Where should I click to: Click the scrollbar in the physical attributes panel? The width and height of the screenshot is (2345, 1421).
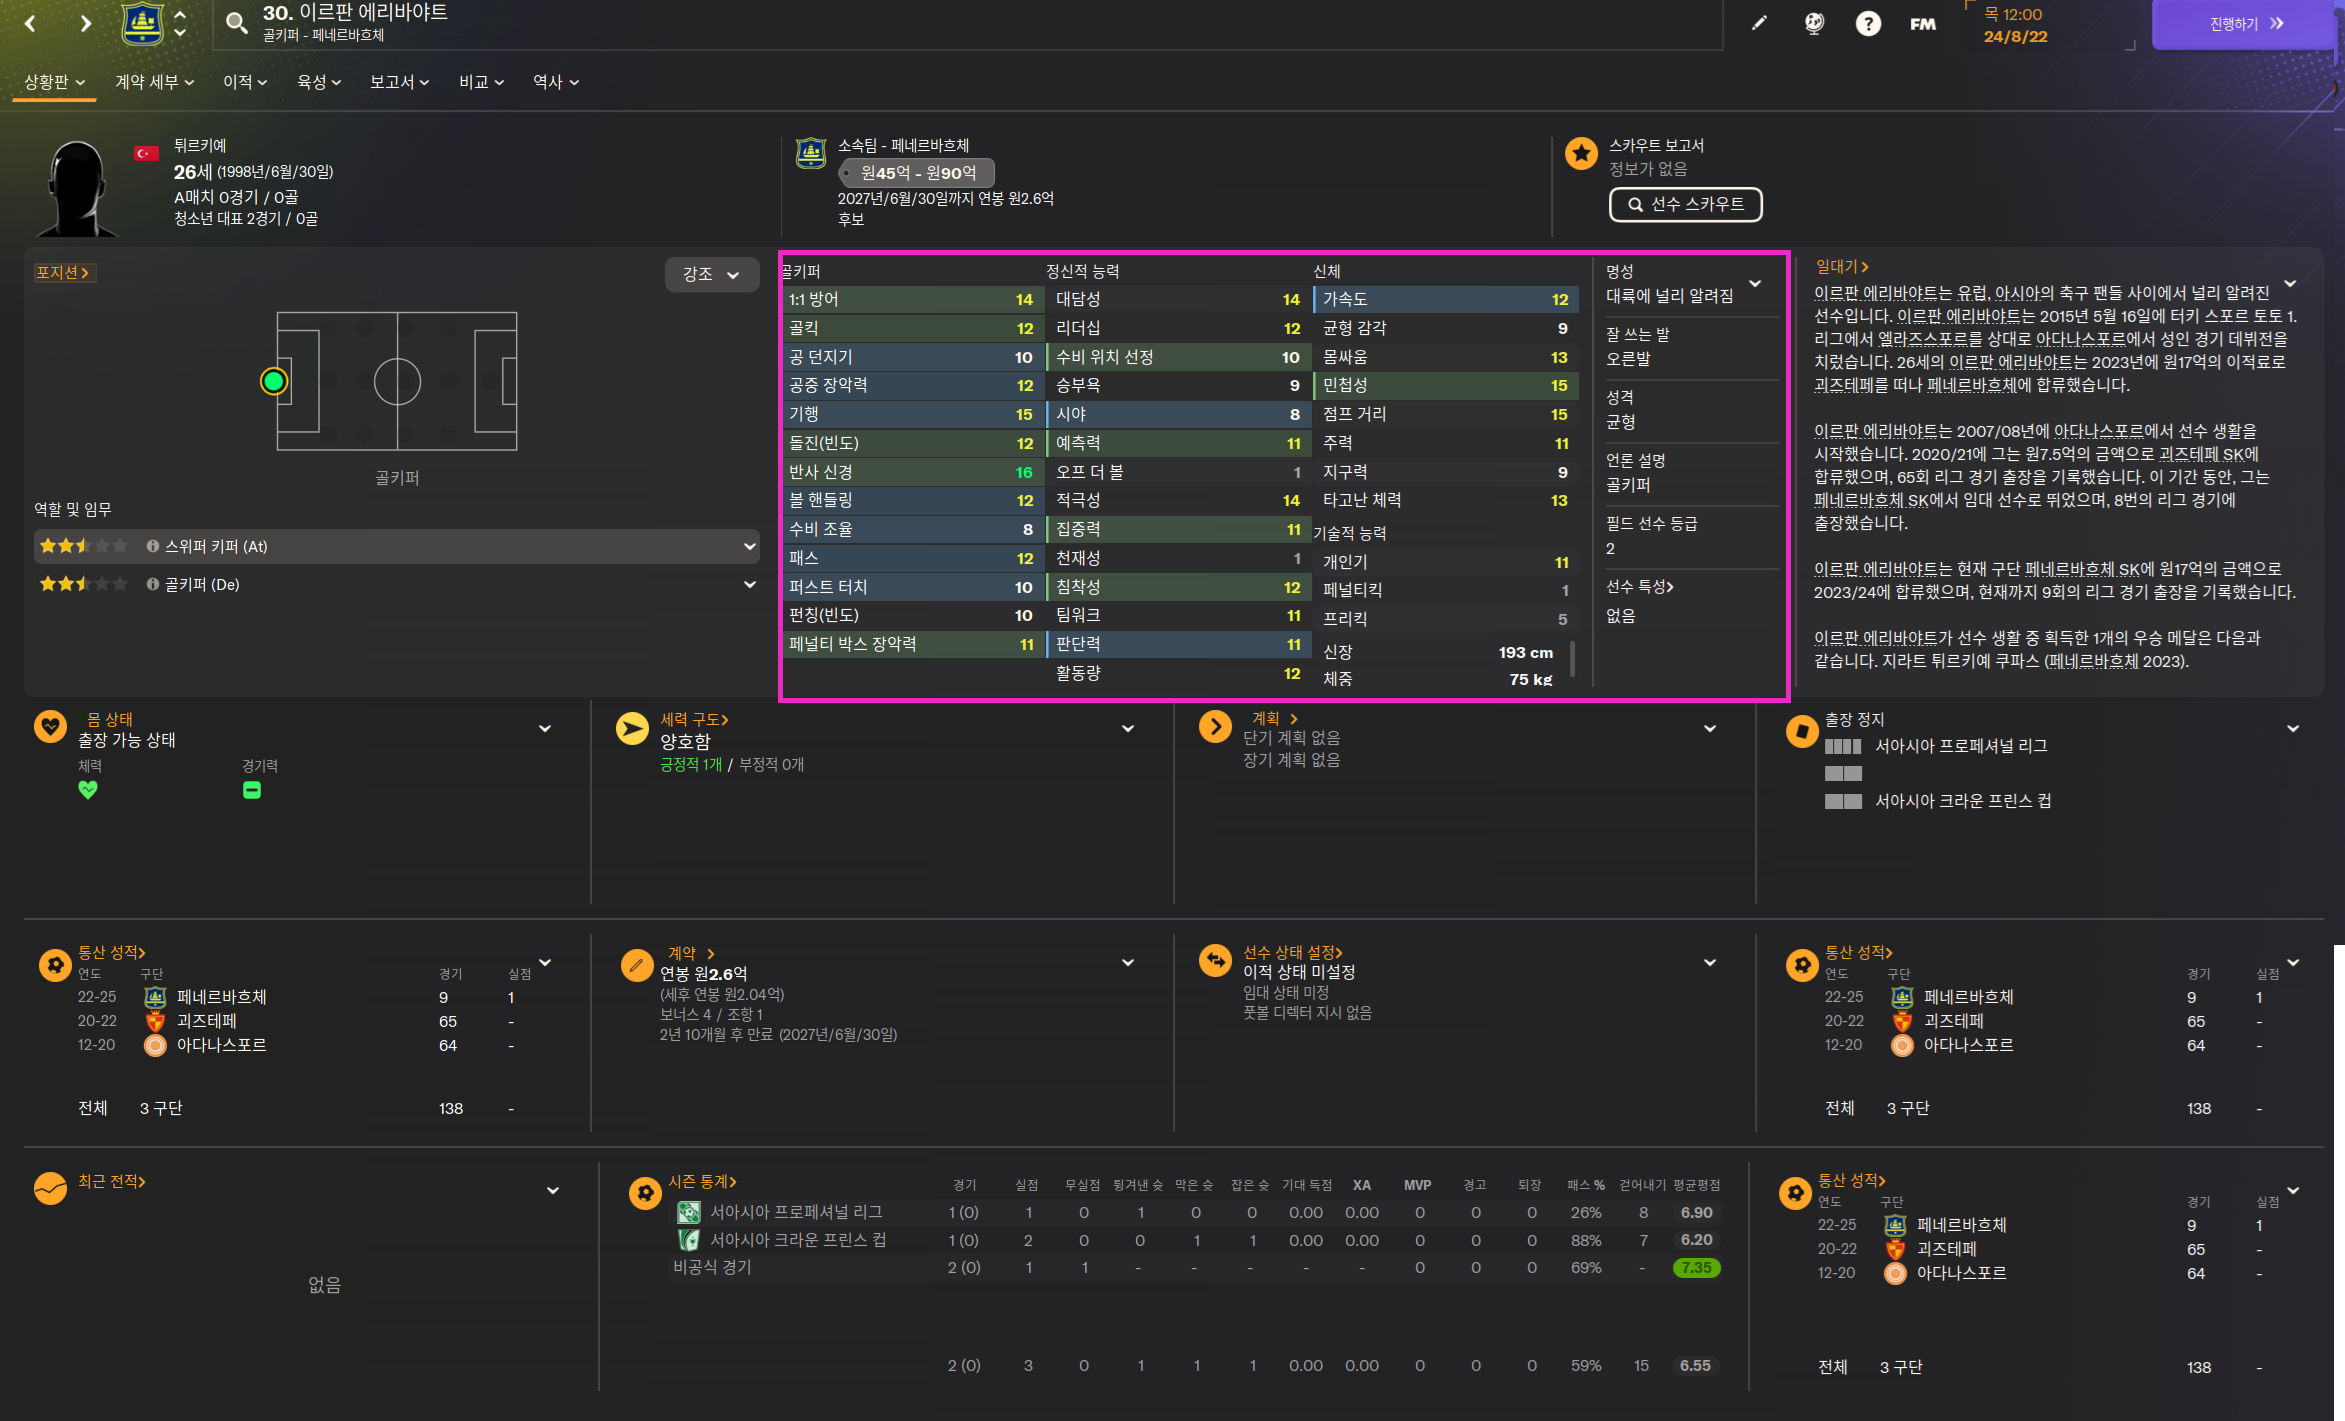[x=1573, y=659]
